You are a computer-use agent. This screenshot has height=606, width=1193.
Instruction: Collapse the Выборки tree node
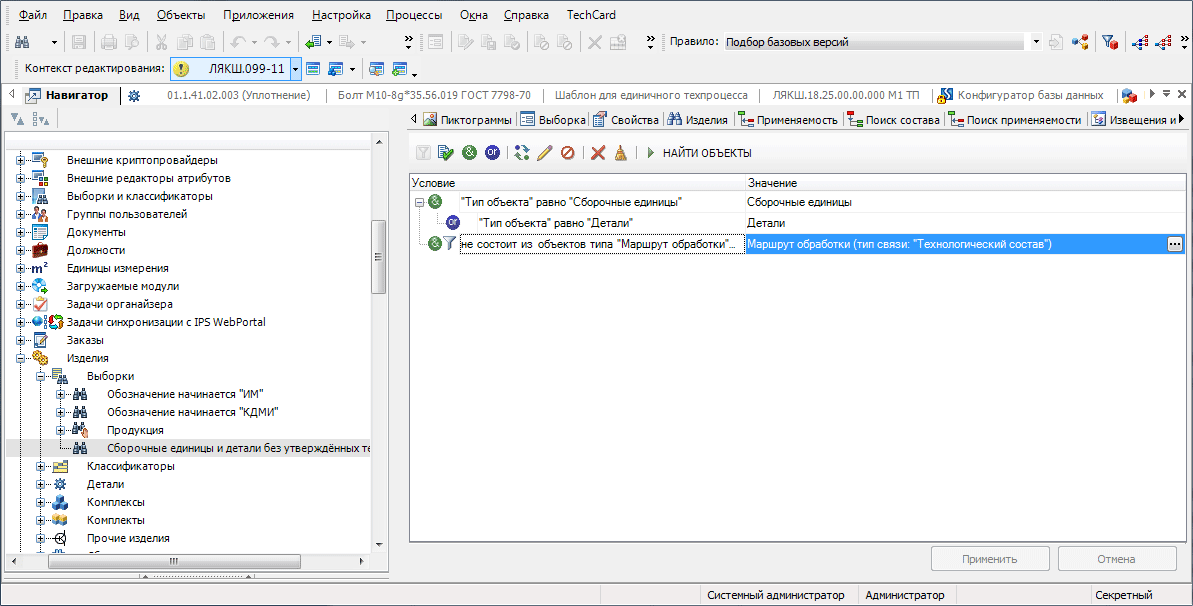pyautogui.click(x=41, y=376)
